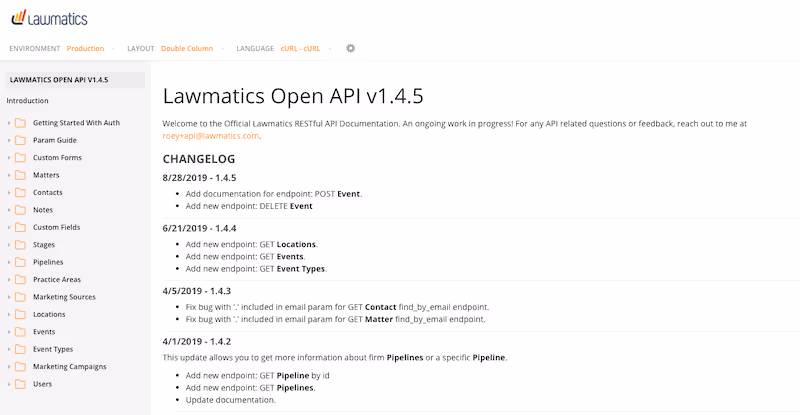Open the Custom Fields section

point(57,227)
